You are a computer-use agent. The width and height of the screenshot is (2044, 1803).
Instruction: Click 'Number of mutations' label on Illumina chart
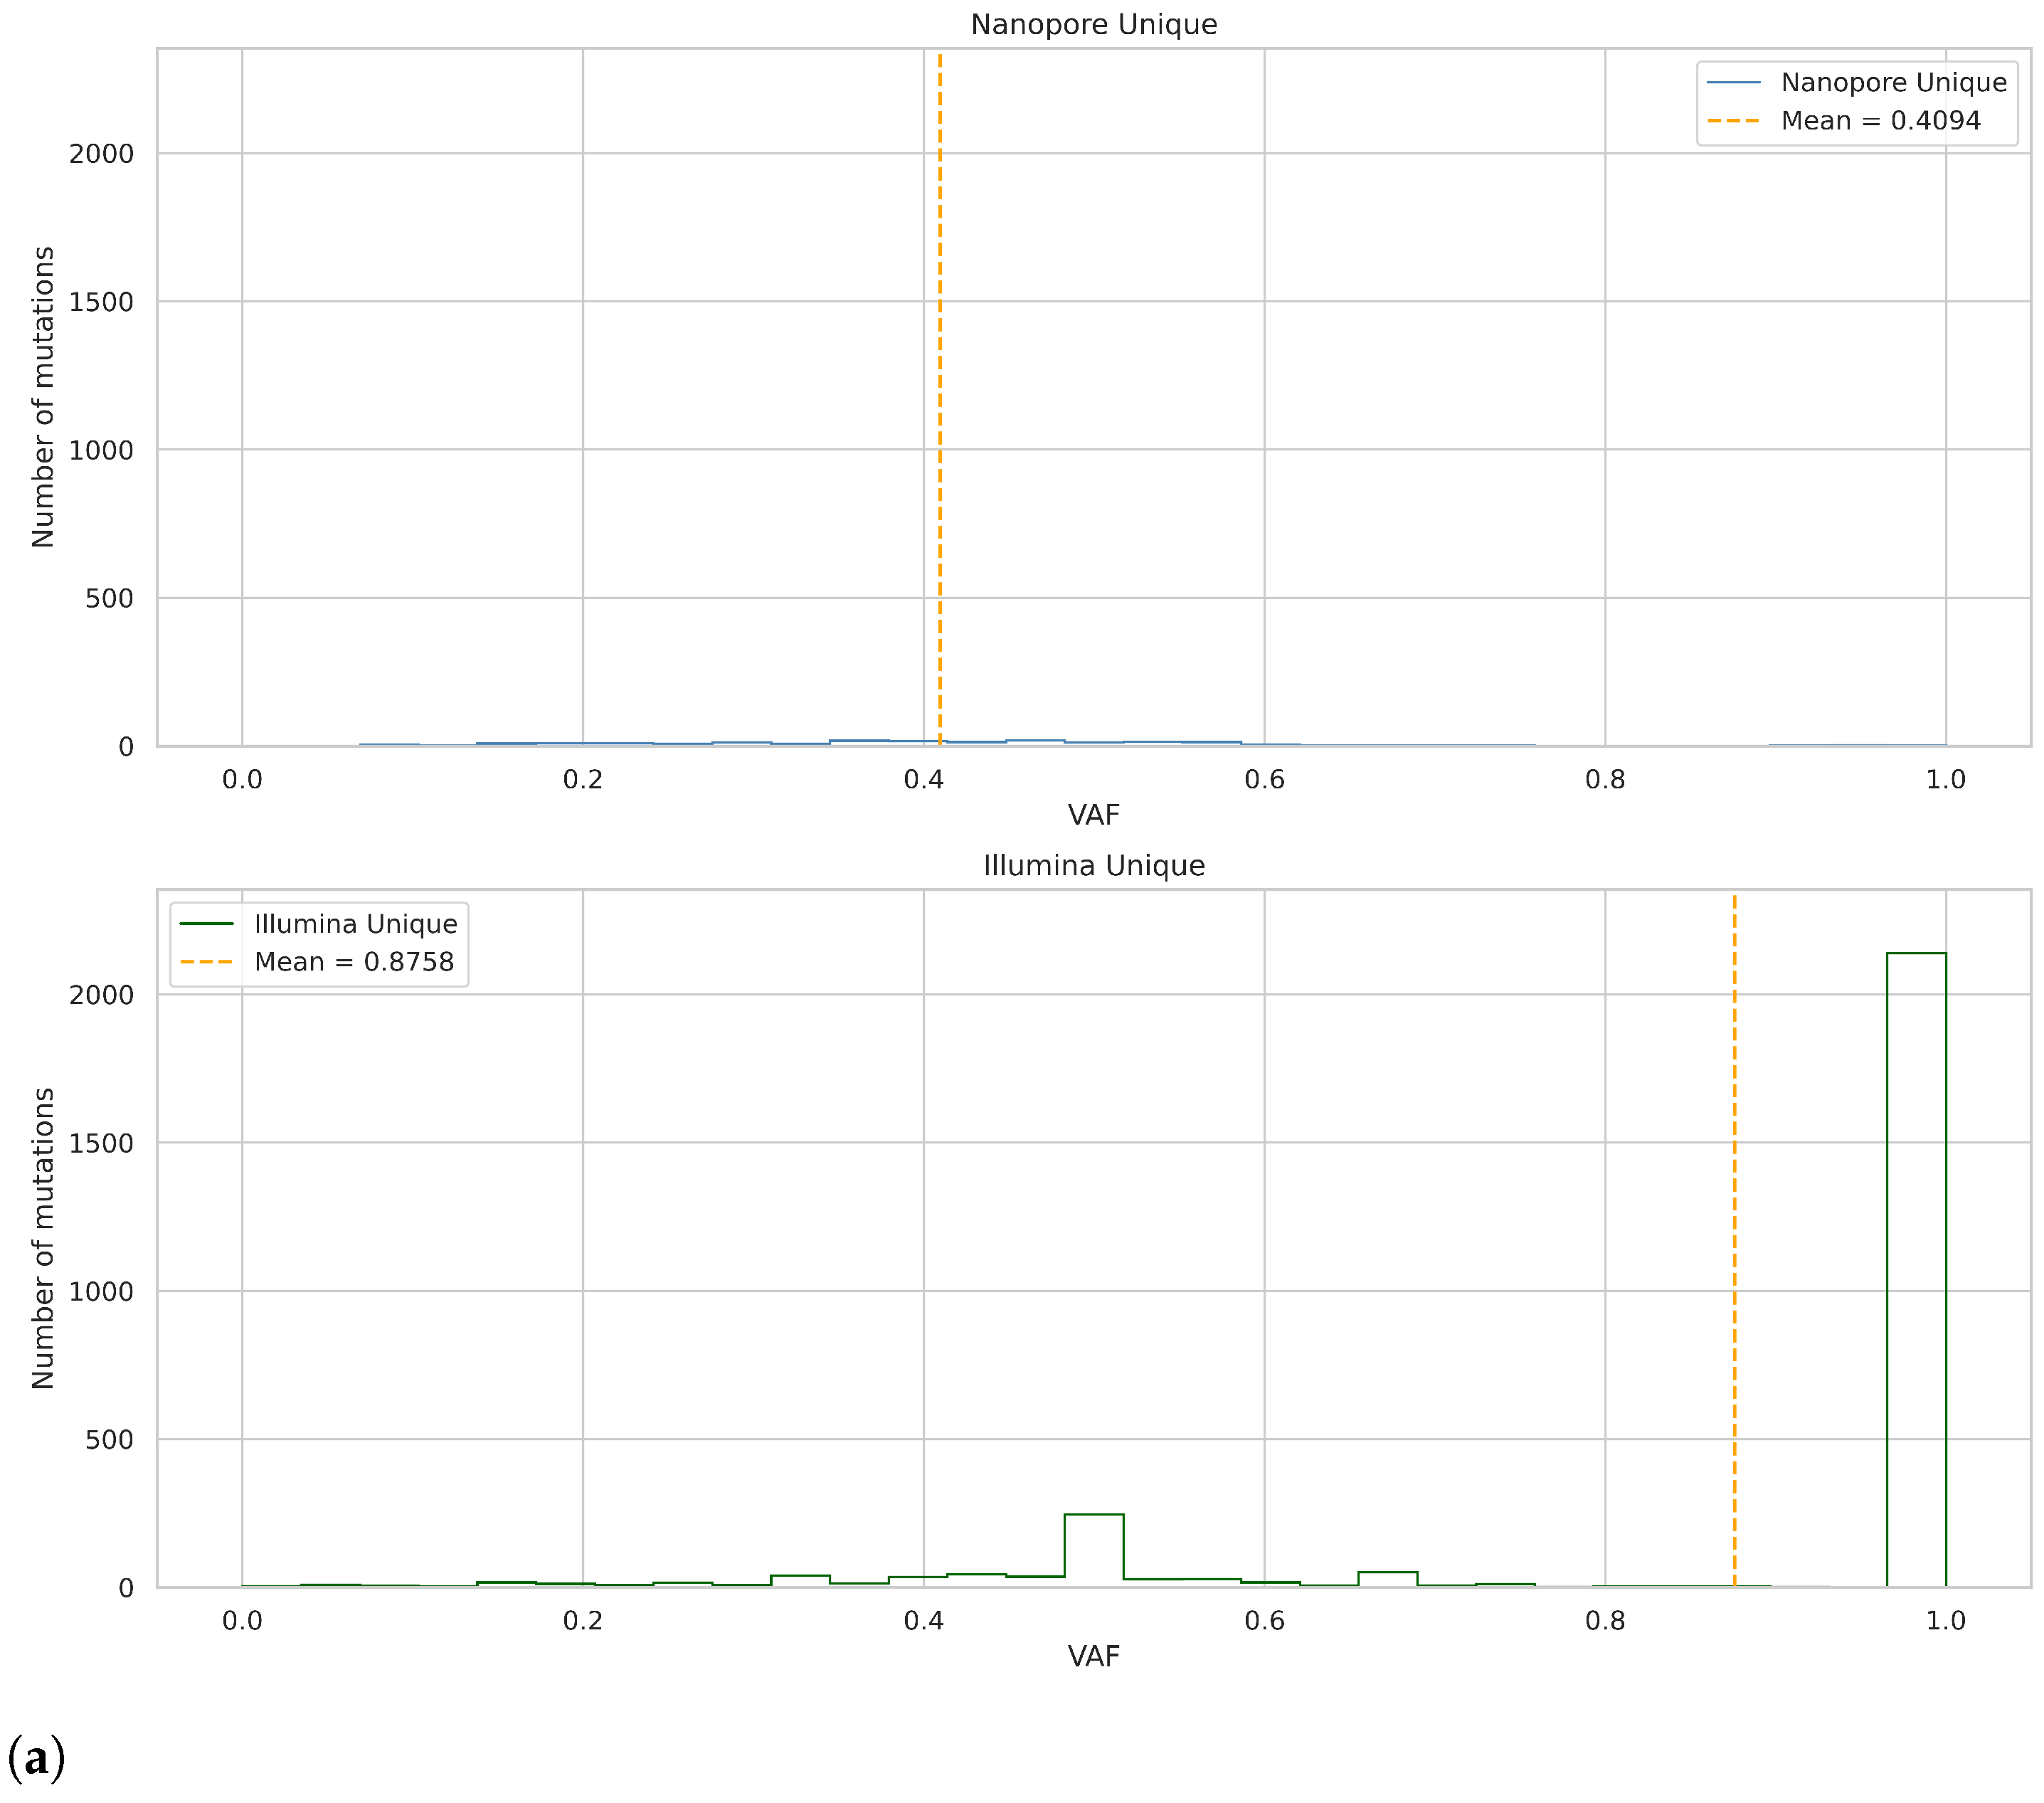(43, 1238)
